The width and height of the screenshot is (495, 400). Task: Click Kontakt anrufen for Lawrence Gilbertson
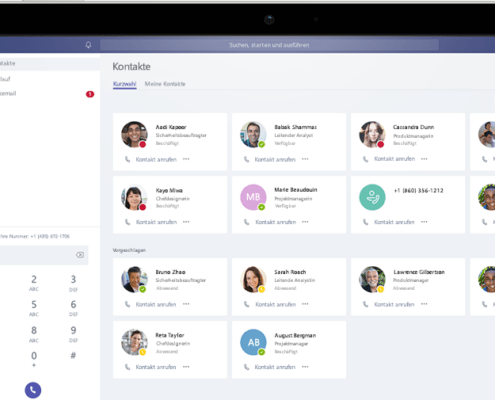click(x=394, y=304)
